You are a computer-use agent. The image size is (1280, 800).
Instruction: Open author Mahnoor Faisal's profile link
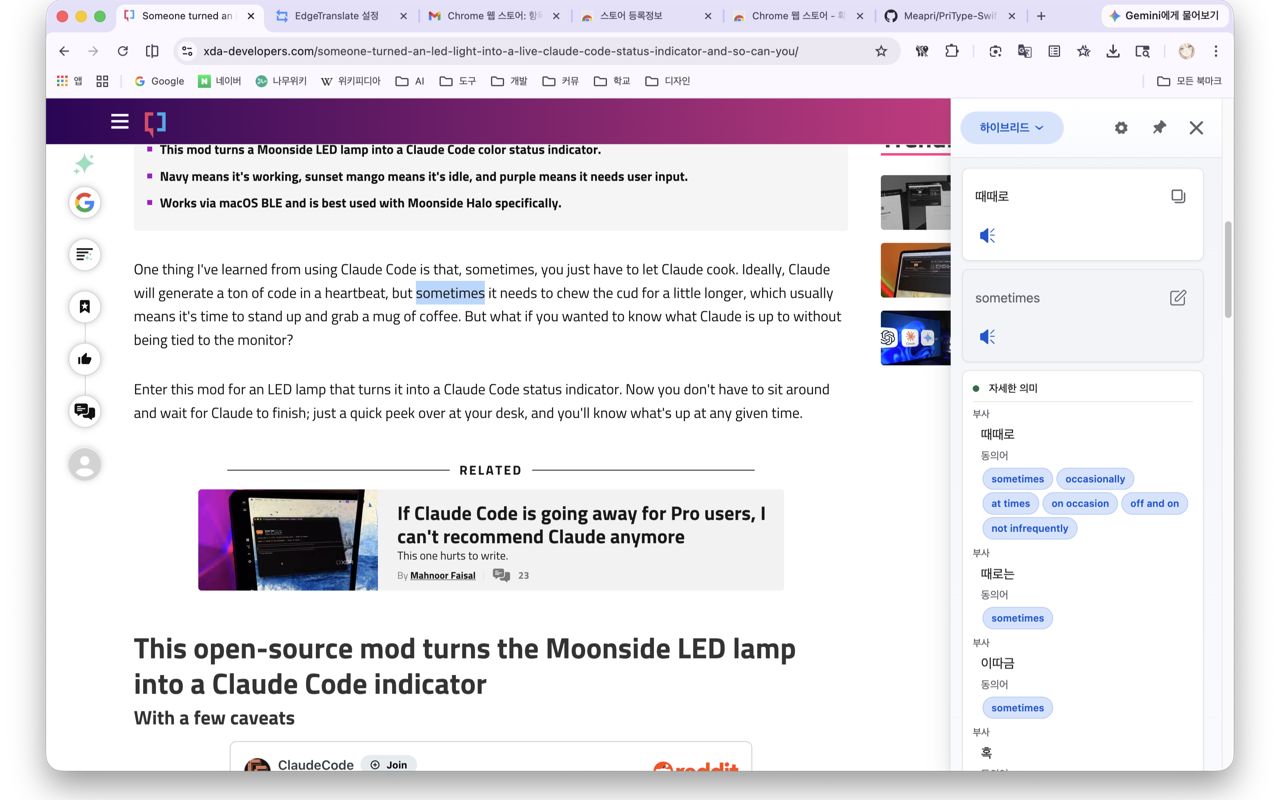[442, 576]
